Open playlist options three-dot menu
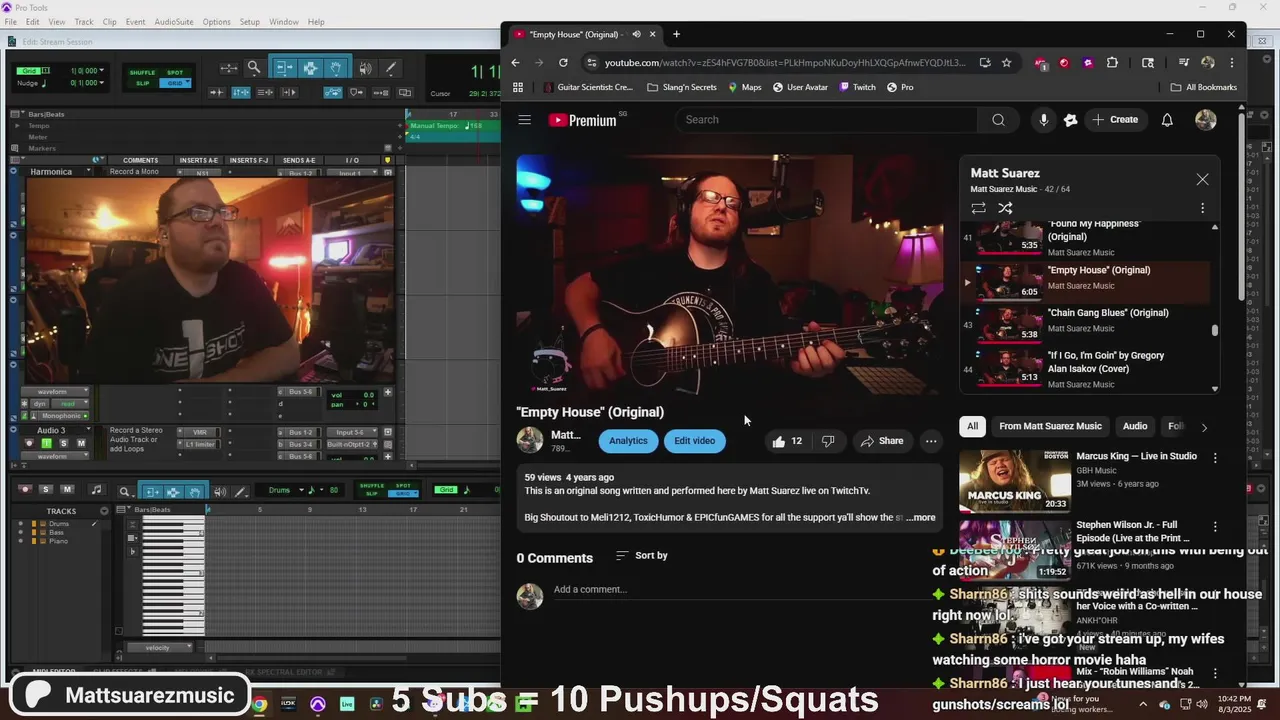 click(x=1202, y=208)
